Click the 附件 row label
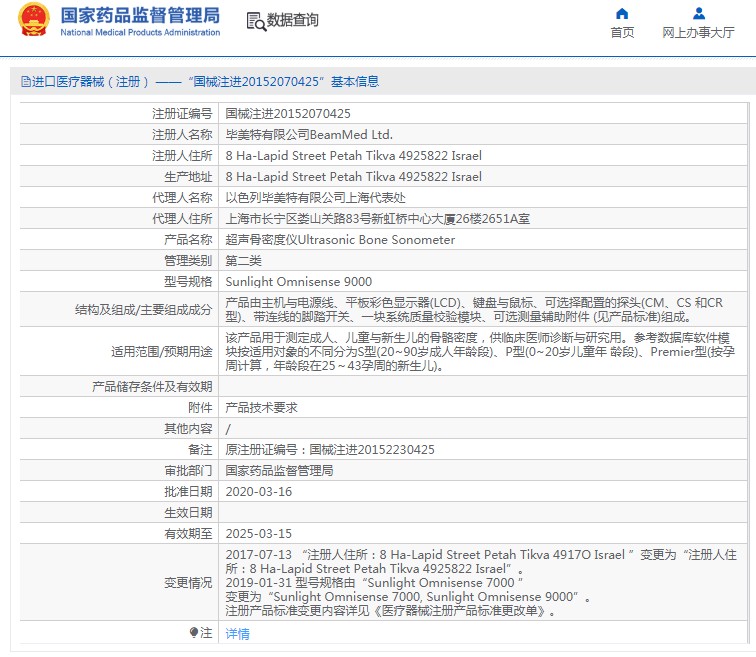Screen dimensions: 756x657 200,408
